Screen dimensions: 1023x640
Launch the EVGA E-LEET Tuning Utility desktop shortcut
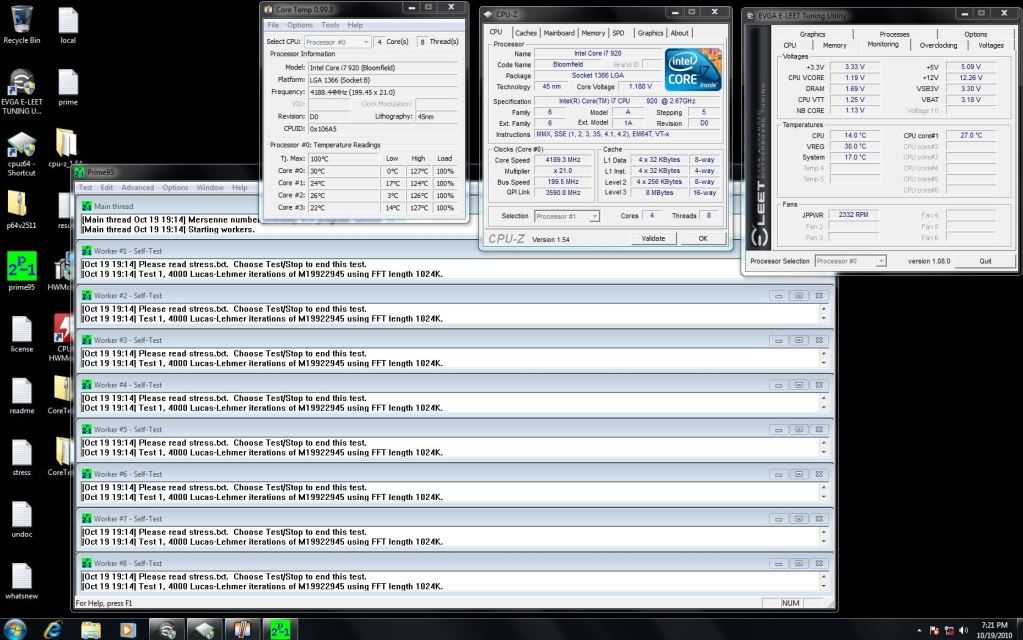[22, 91]
